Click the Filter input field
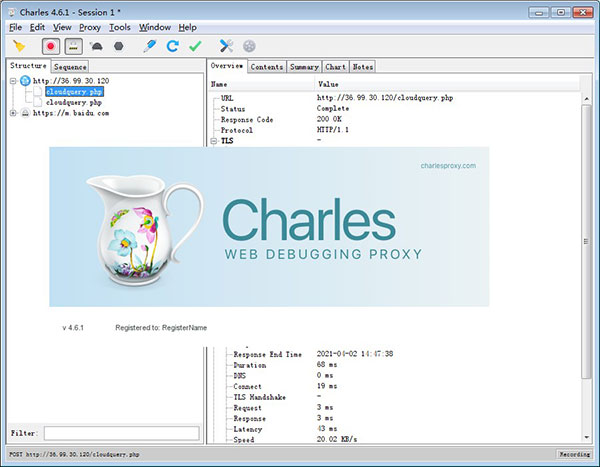 pos(121,433)
